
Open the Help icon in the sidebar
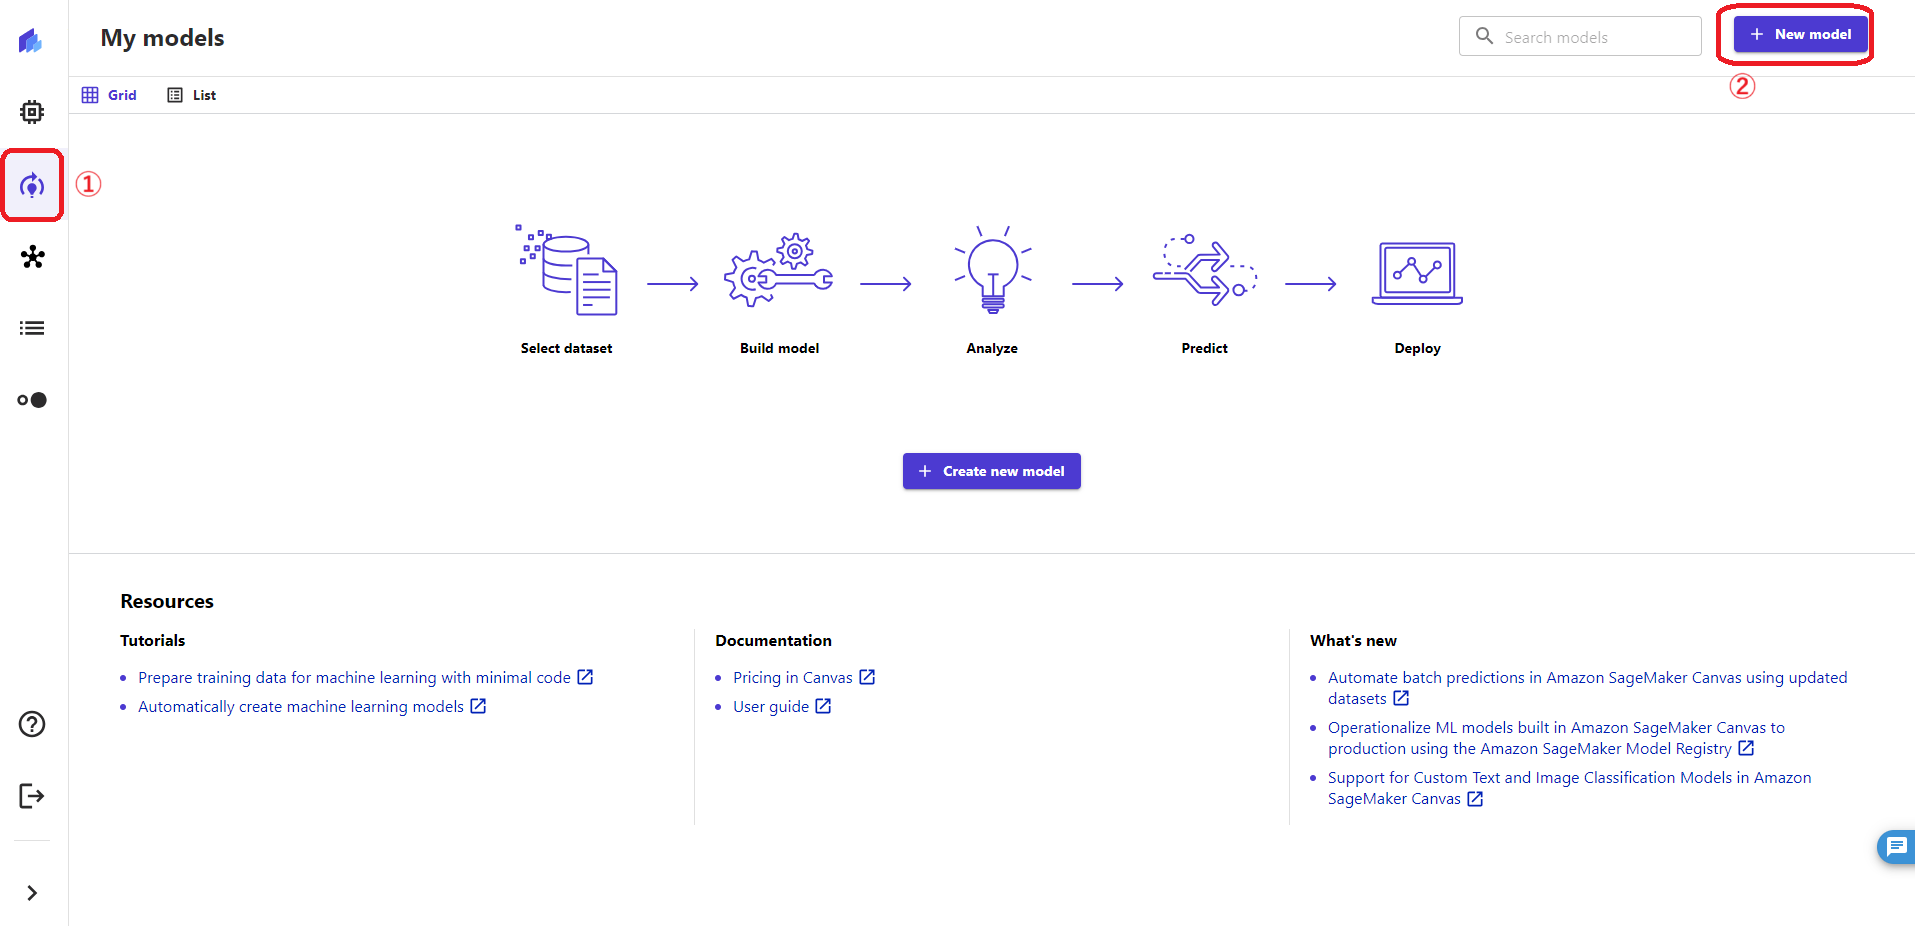coord(32,724)
